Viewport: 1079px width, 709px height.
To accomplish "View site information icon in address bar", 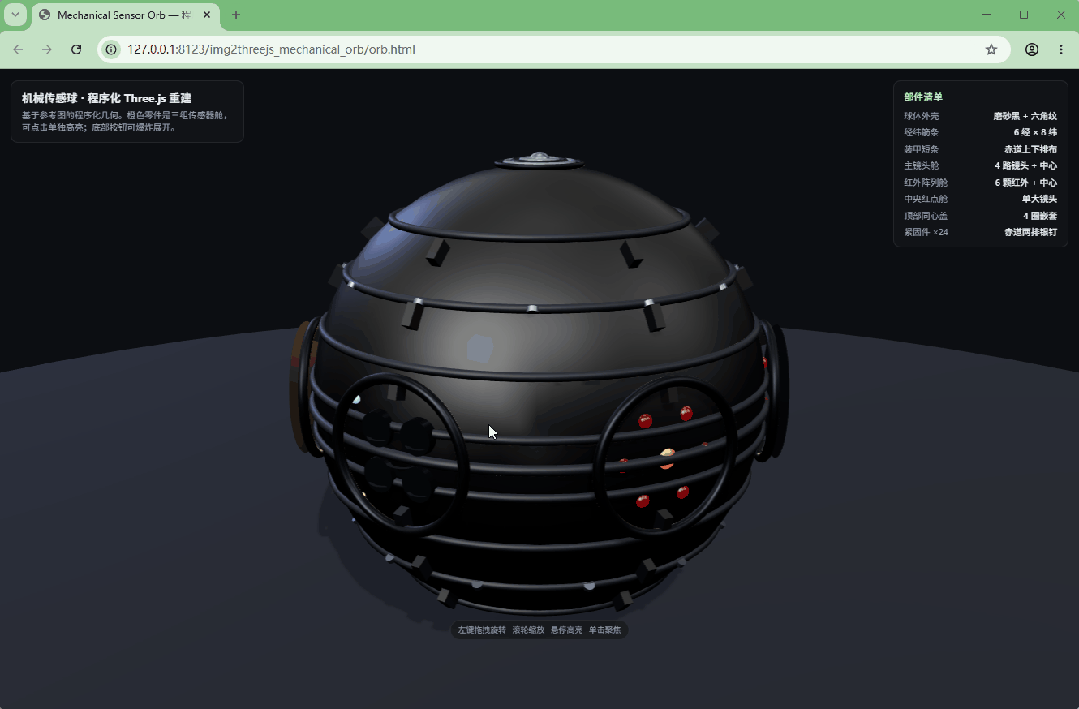I will (x=111, y=50).
